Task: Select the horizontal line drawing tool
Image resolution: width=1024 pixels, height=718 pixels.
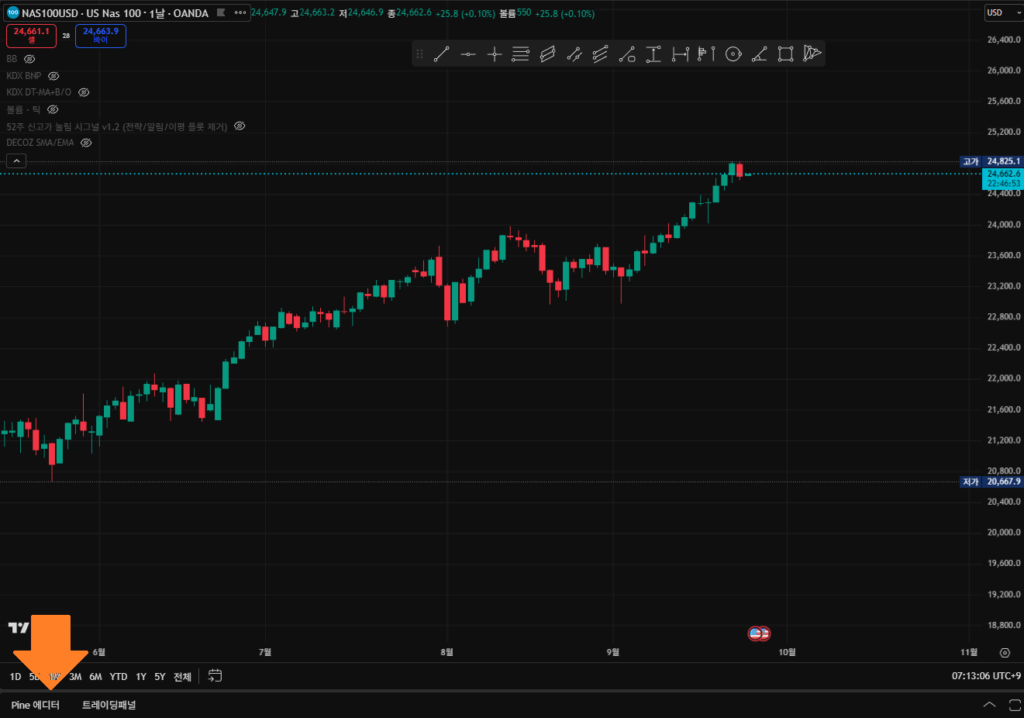Action: pos(468,54)
